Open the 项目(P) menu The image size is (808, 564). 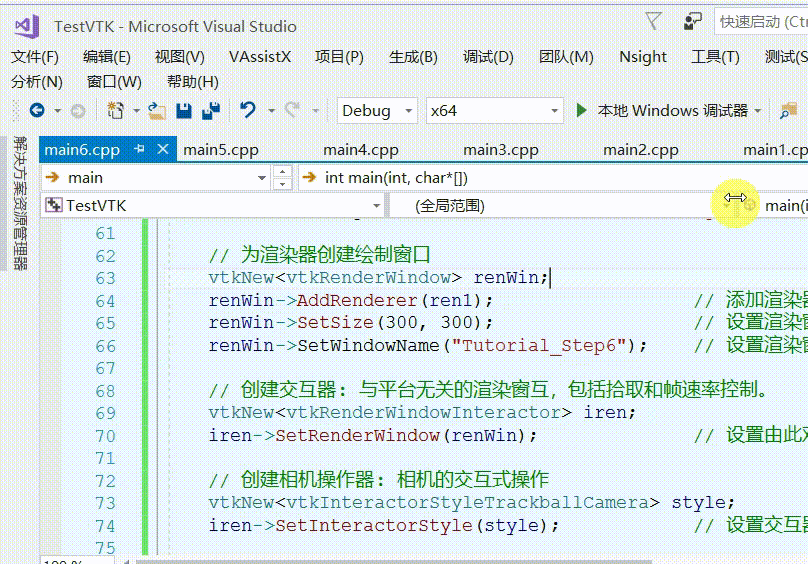339,57
